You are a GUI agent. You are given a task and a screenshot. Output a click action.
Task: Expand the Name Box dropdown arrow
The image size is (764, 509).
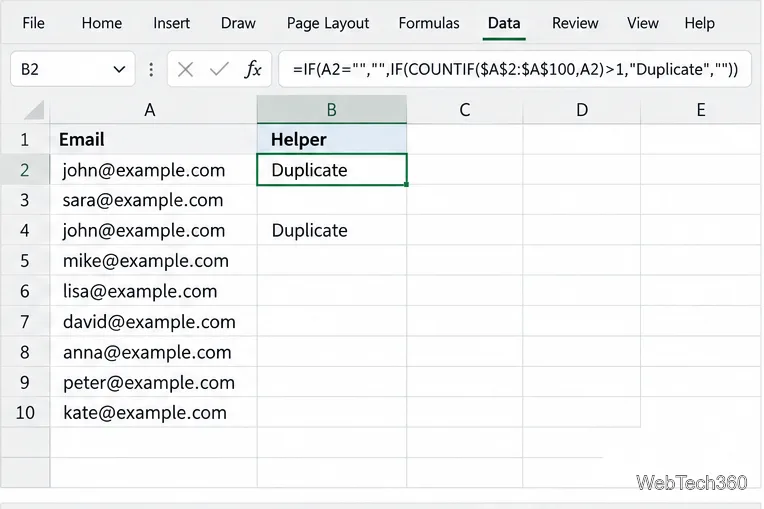click(119, 70)
